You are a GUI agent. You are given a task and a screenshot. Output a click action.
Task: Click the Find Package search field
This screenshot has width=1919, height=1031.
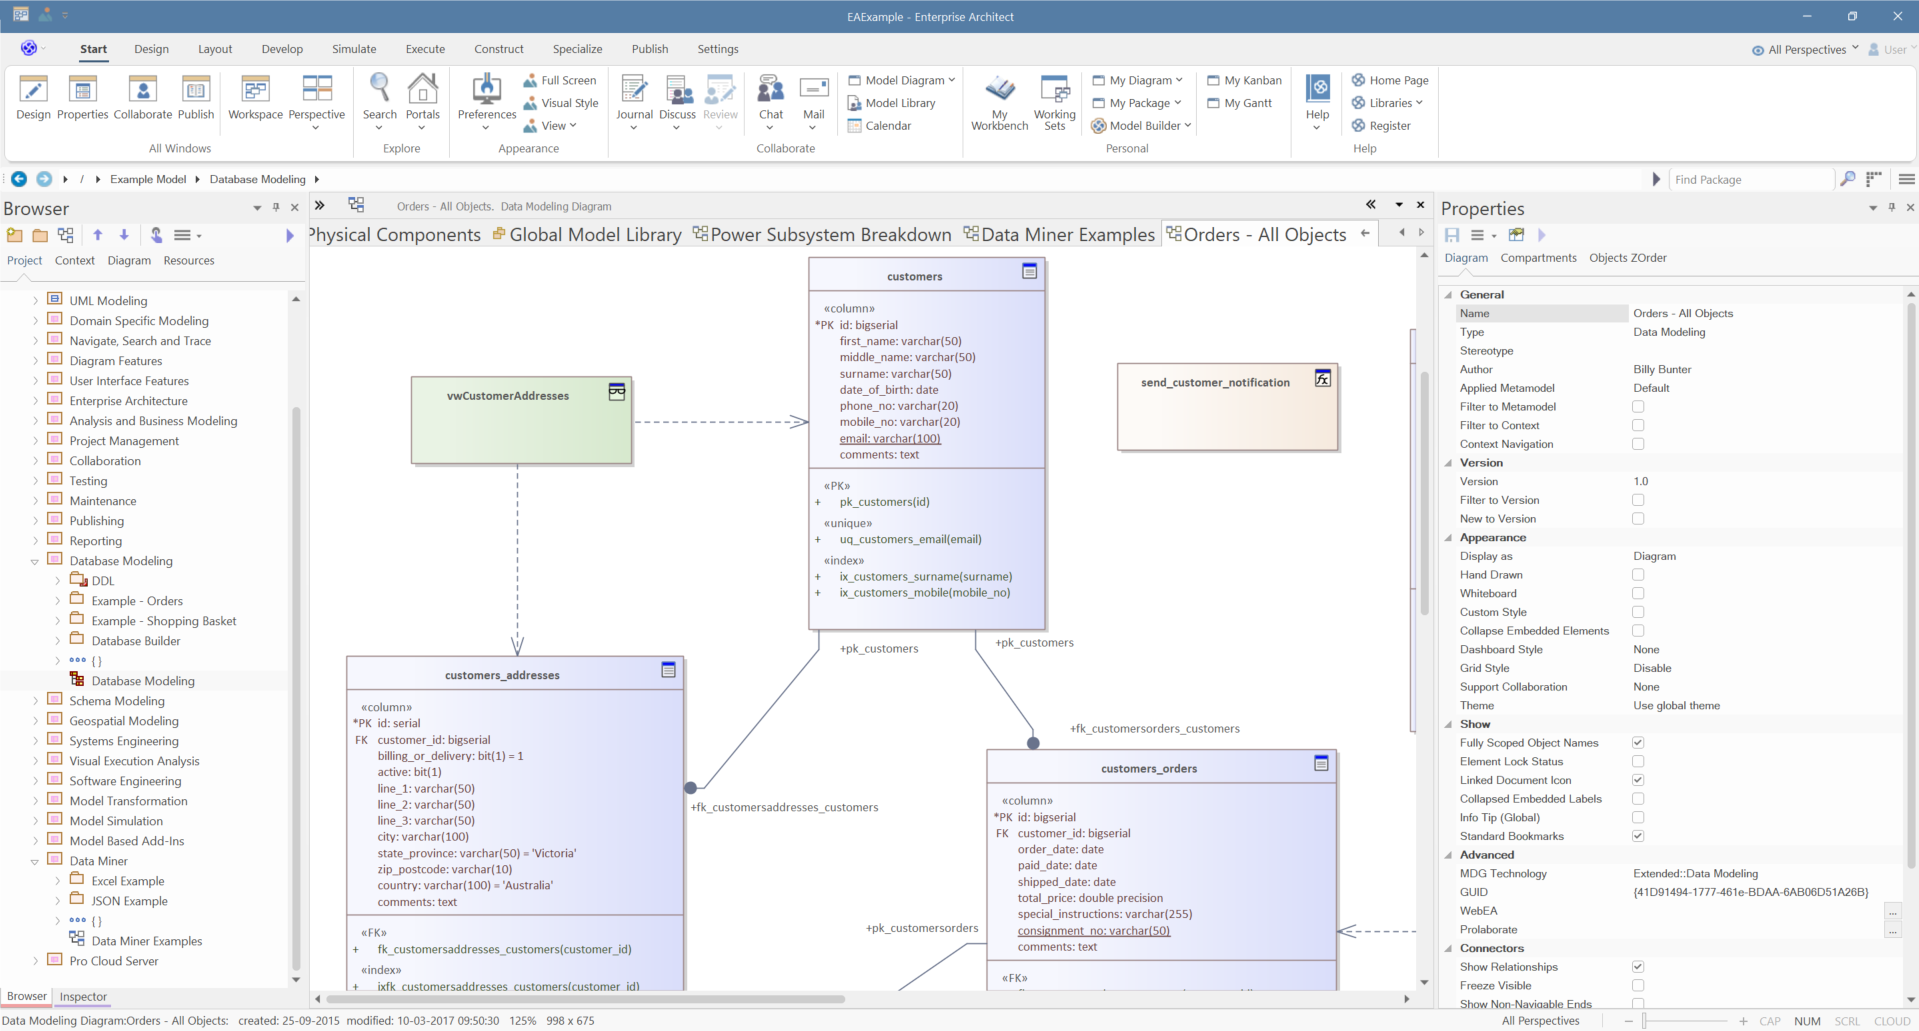coord(1750,180)
